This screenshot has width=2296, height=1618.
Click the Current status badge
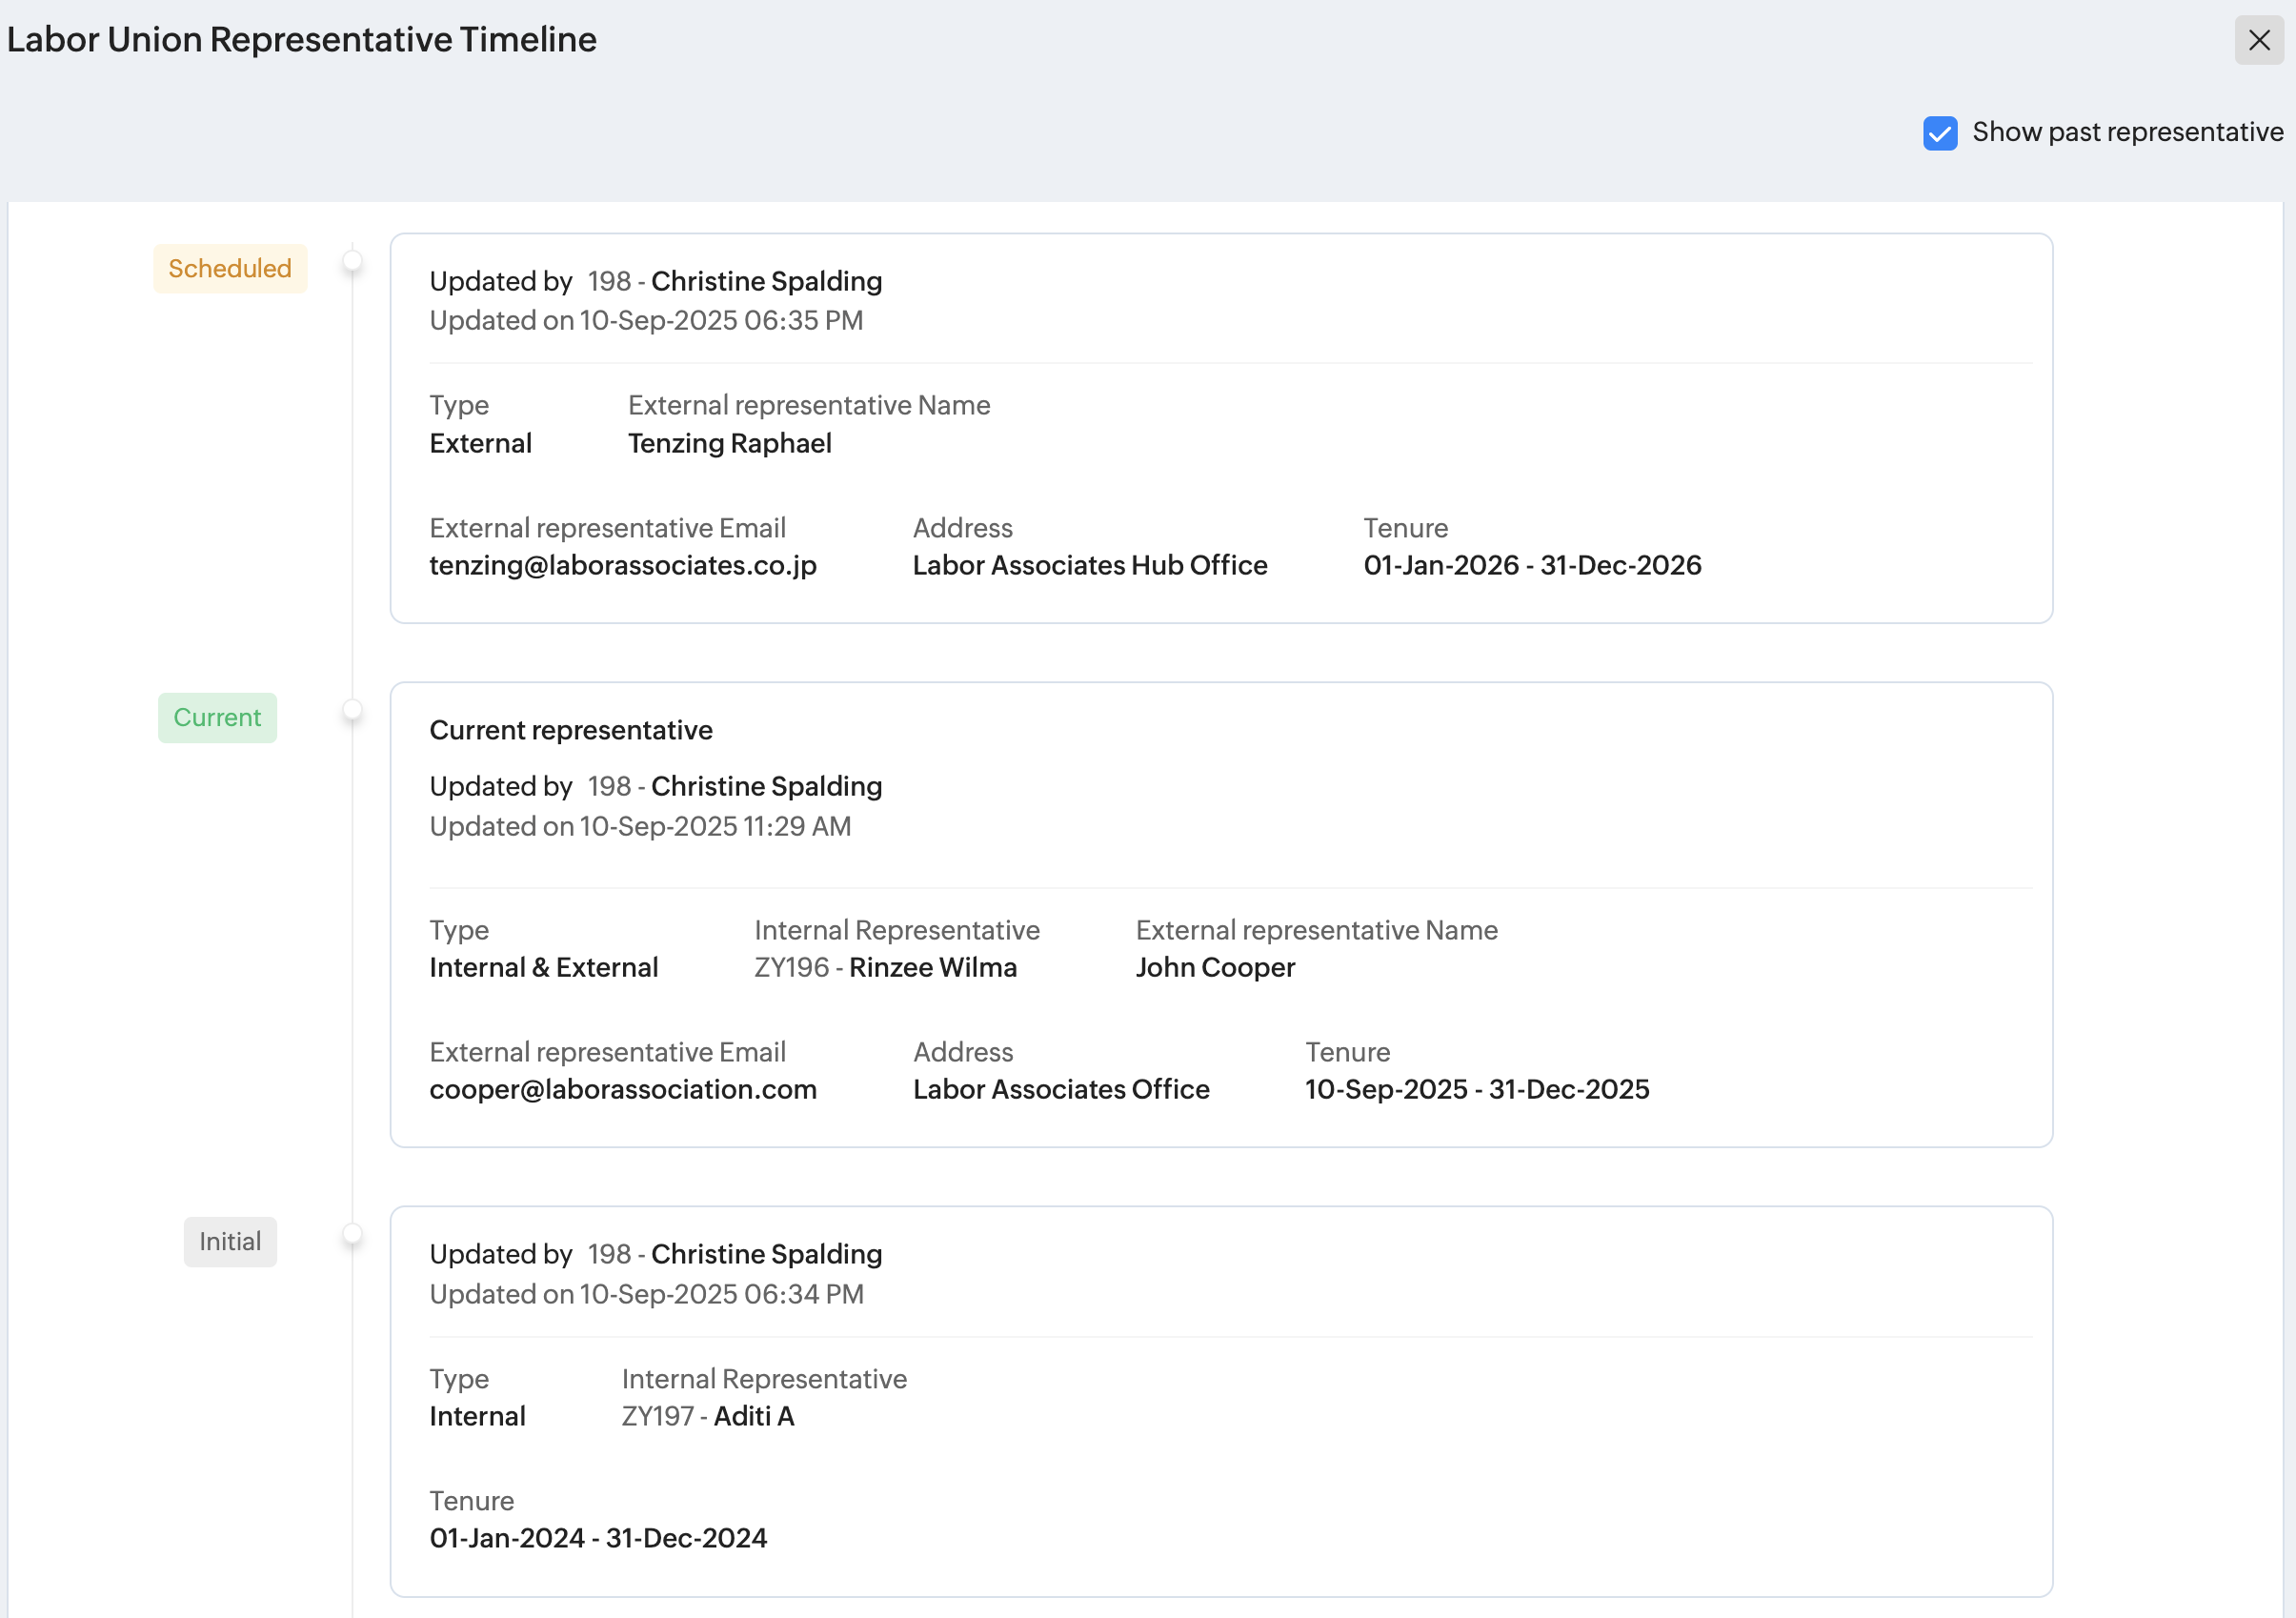[217, 717]
